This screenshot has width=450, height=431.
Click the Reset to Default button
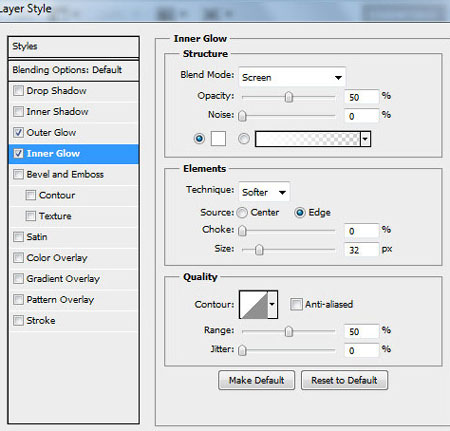coord(344,380)
